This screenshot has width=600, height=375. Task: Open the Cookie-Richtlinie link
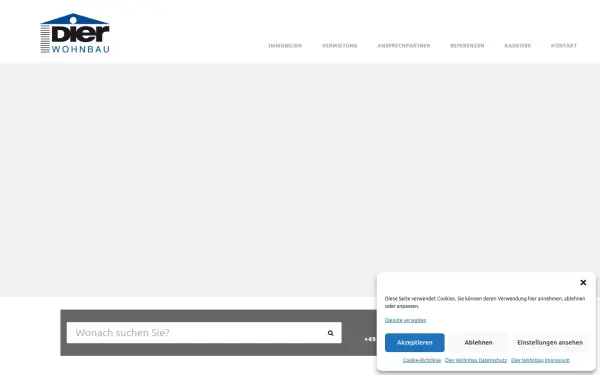[x=422, y=360]
